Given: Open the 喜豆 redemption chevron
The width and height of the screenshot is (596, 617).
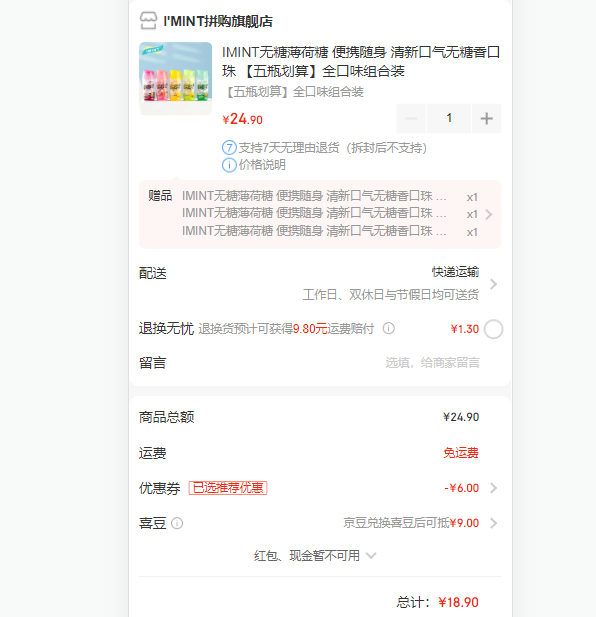Looking at the screenshot, I should pos(493,523).
